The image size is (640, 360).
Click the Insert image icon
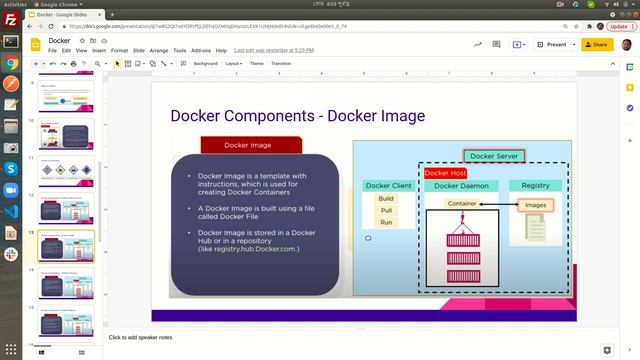138,64
